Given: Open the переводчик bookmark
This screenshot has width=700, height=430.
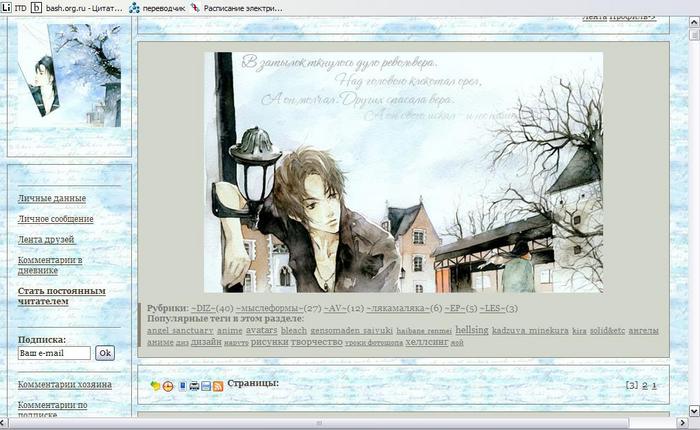Looking at the screenshot, I should [x=157, y=8].
